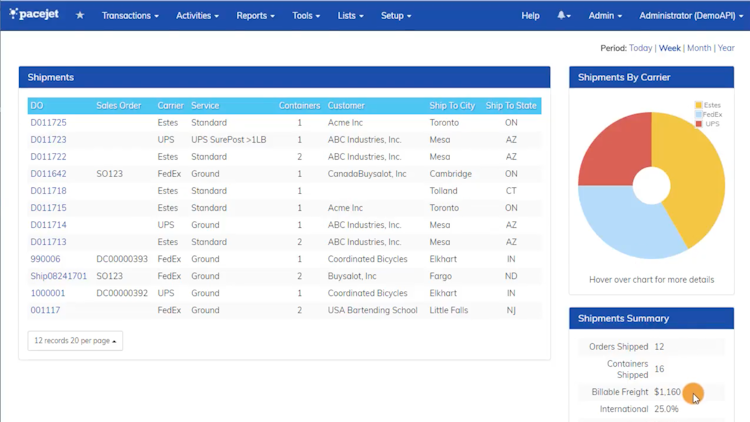Open the Setup menu

click(396, 16)
